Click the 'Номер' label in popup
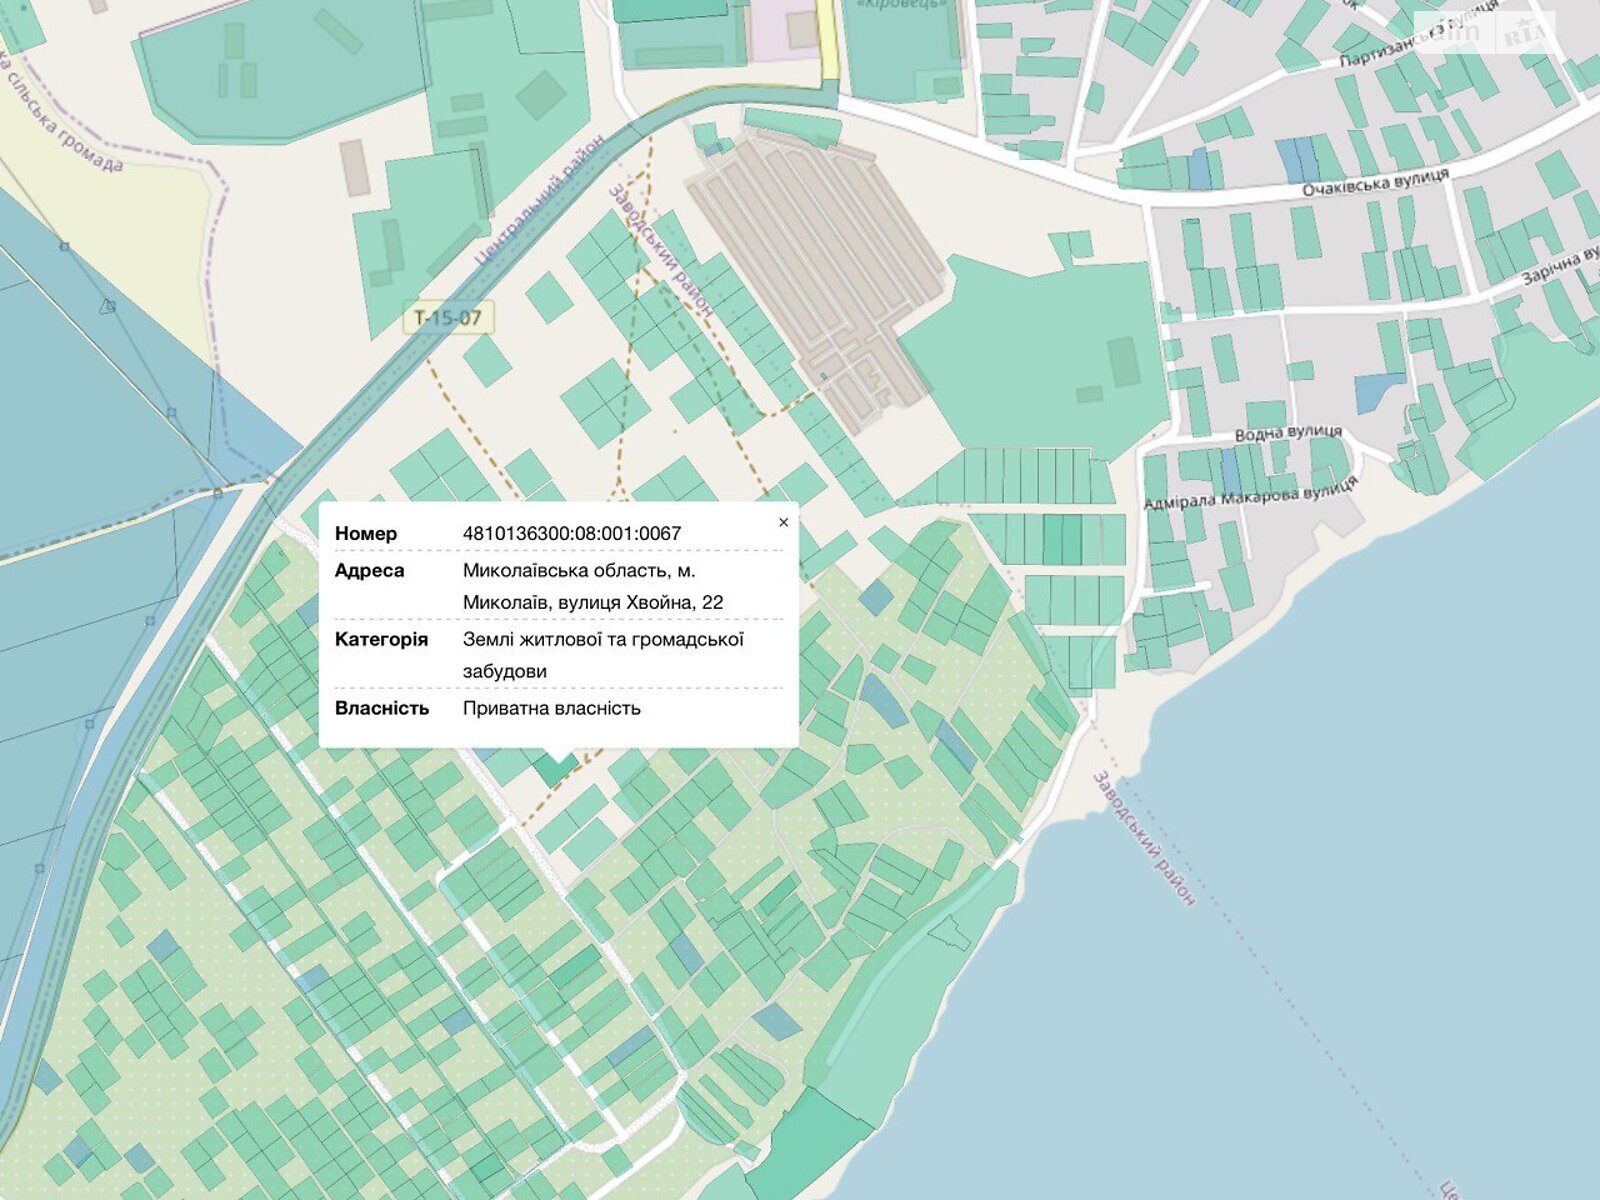 pyautogui.click(x=366, y=533)
